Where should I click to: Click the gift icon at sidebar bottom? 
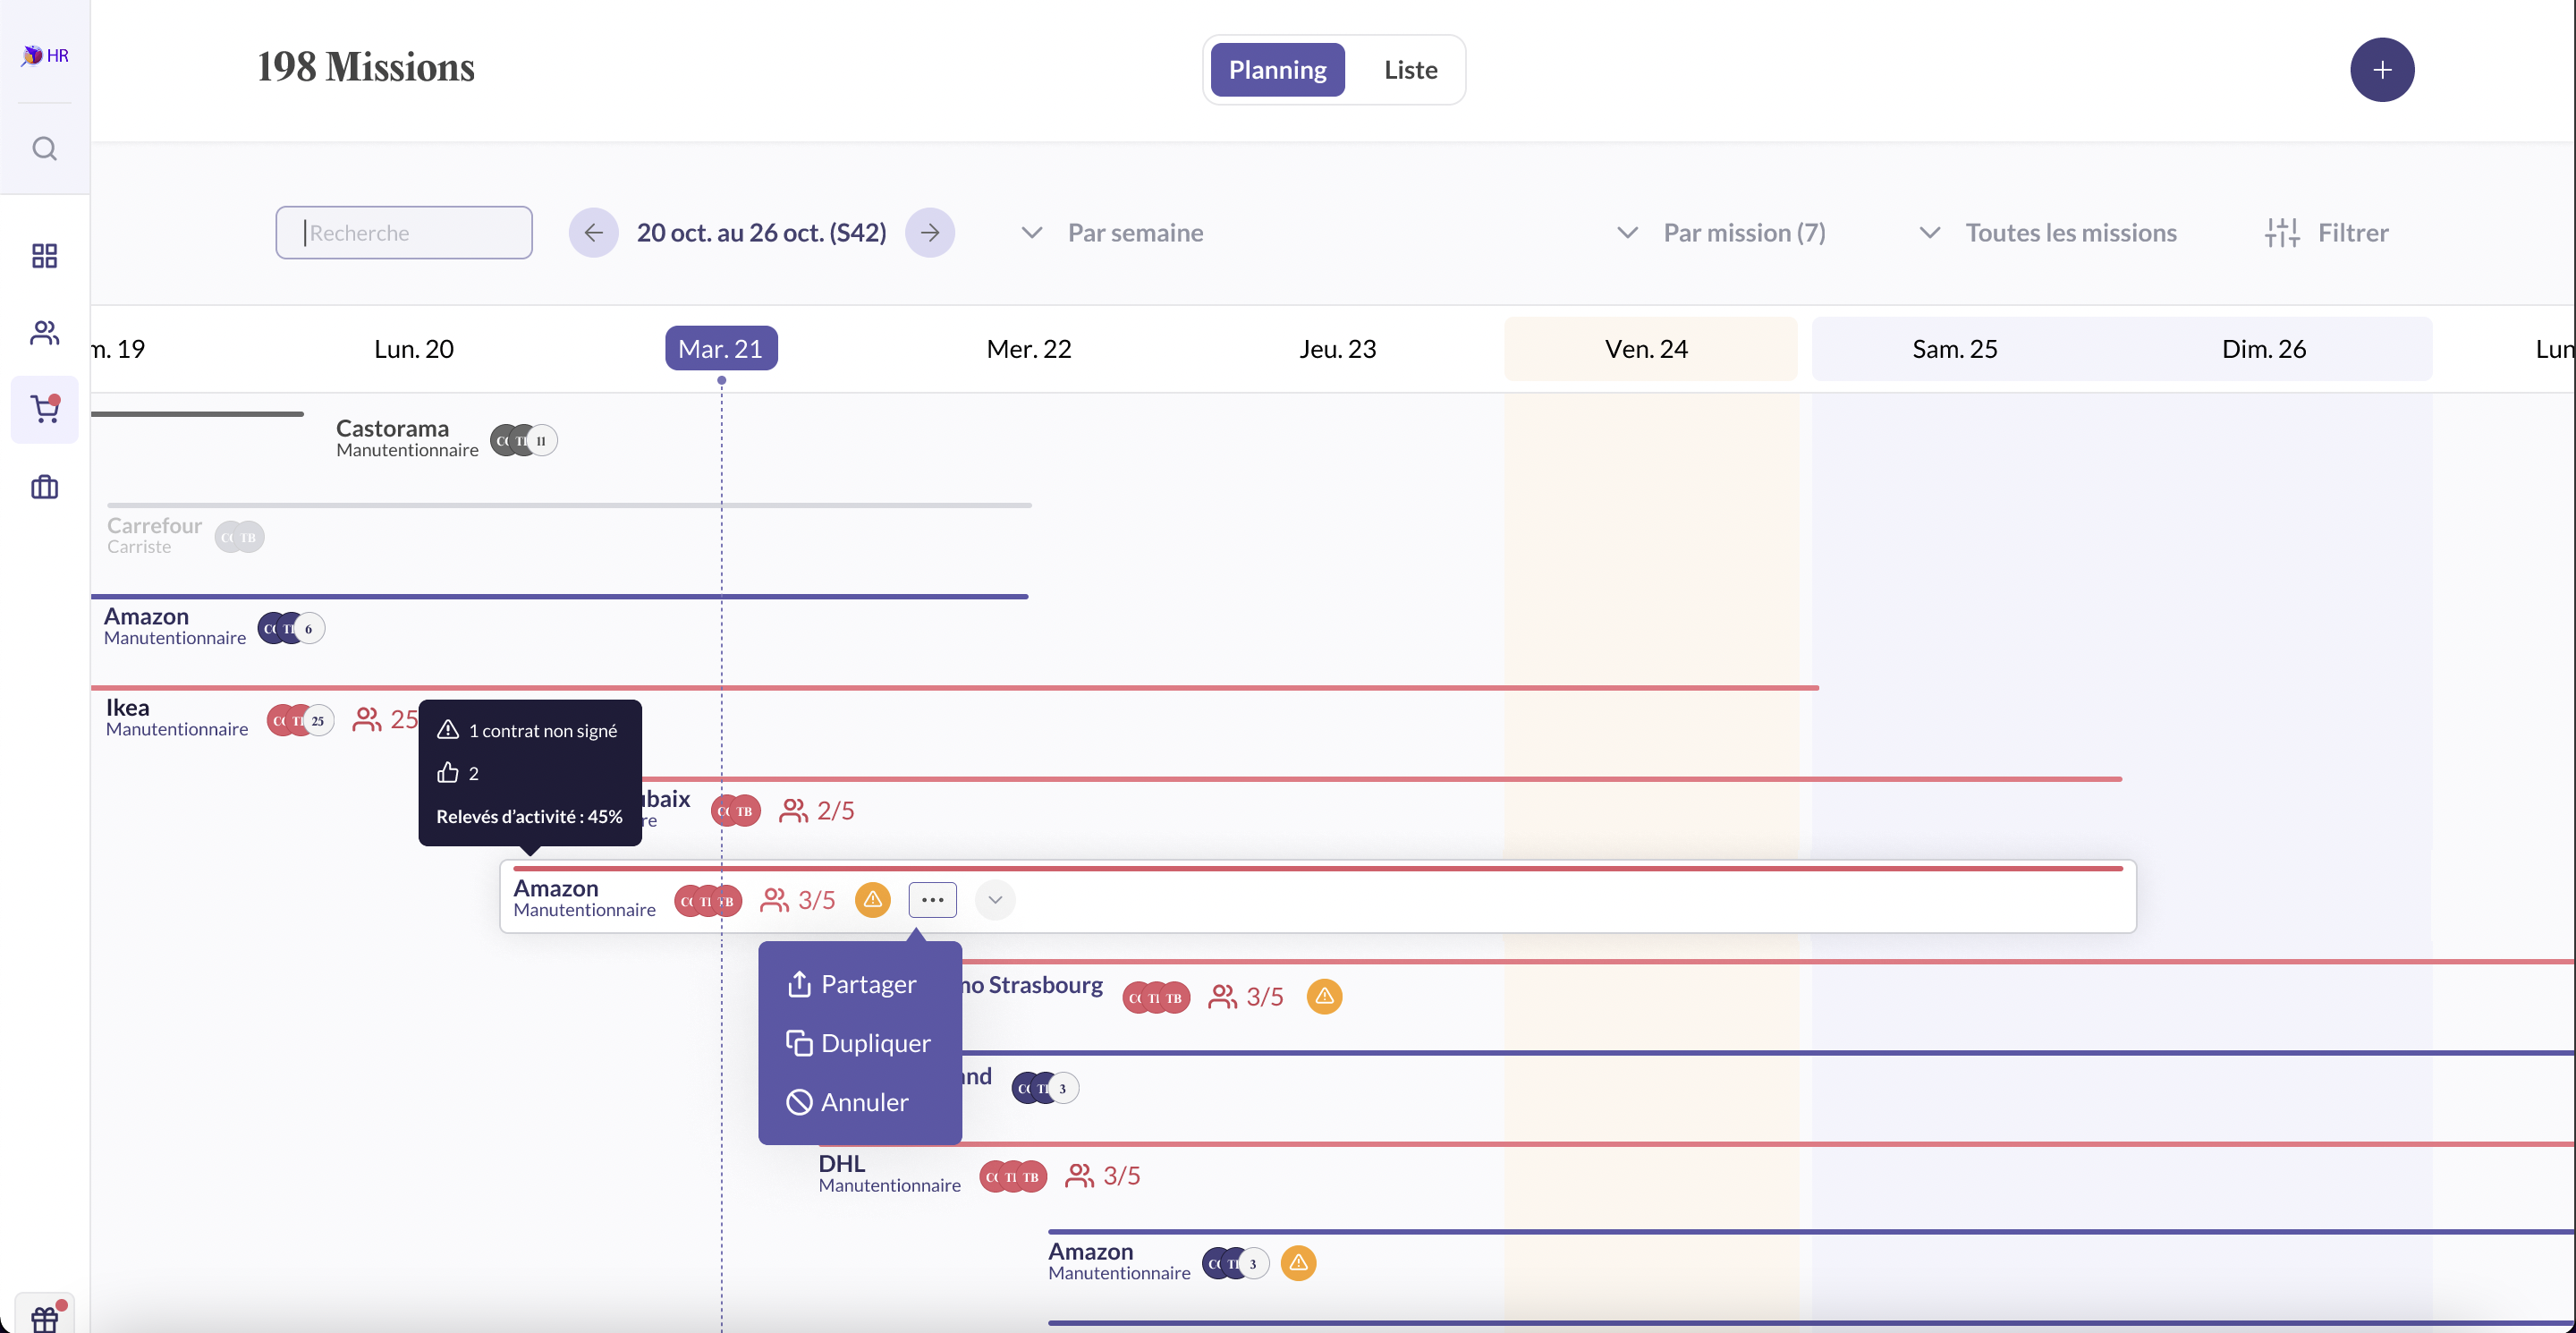[x=45, y=1318]
